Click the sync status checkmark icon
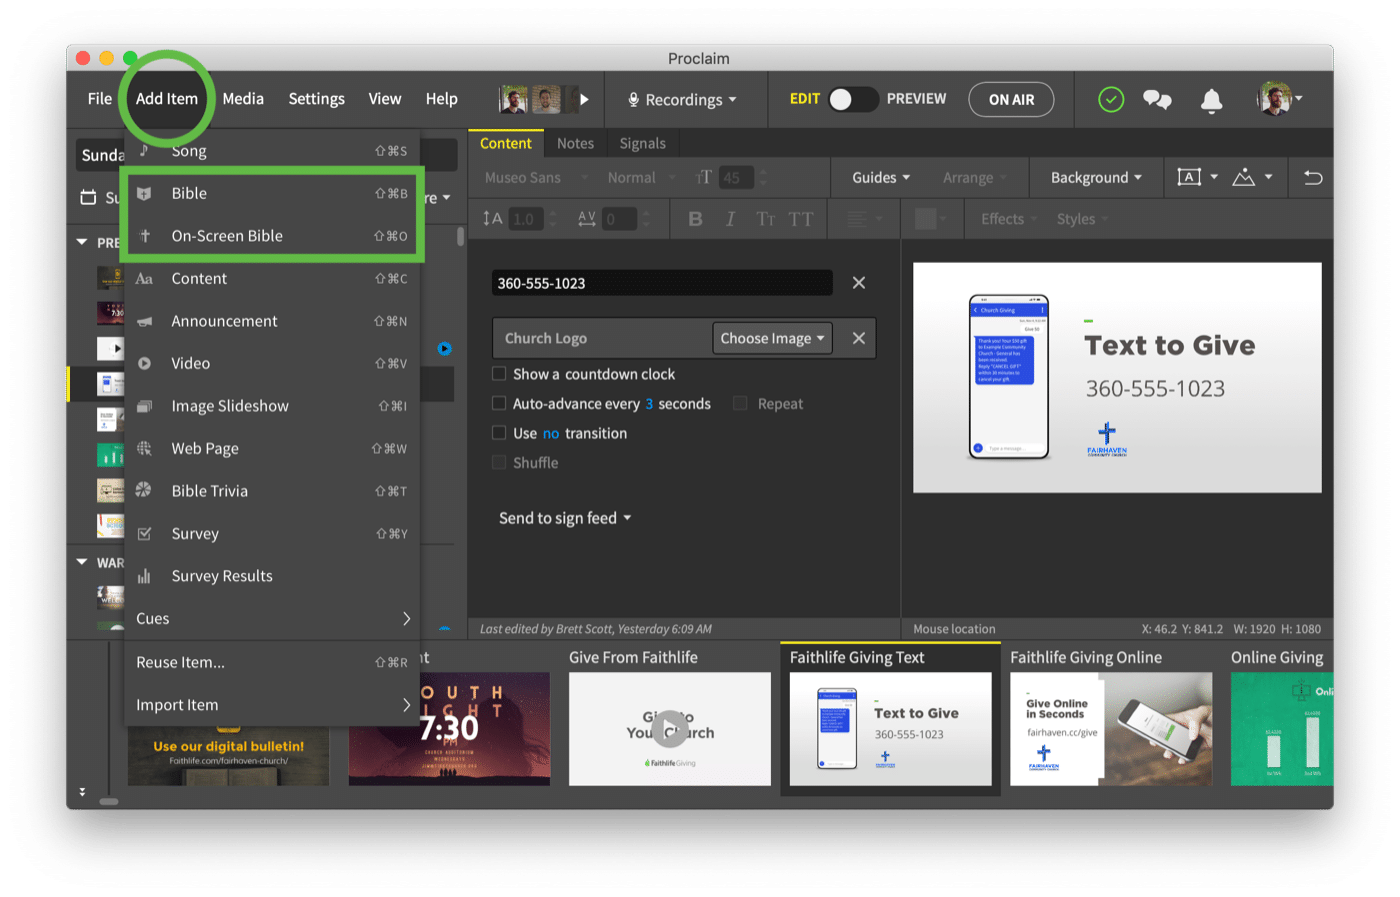The height and width of the screenshot is (897, 1400). point(1111,99)
